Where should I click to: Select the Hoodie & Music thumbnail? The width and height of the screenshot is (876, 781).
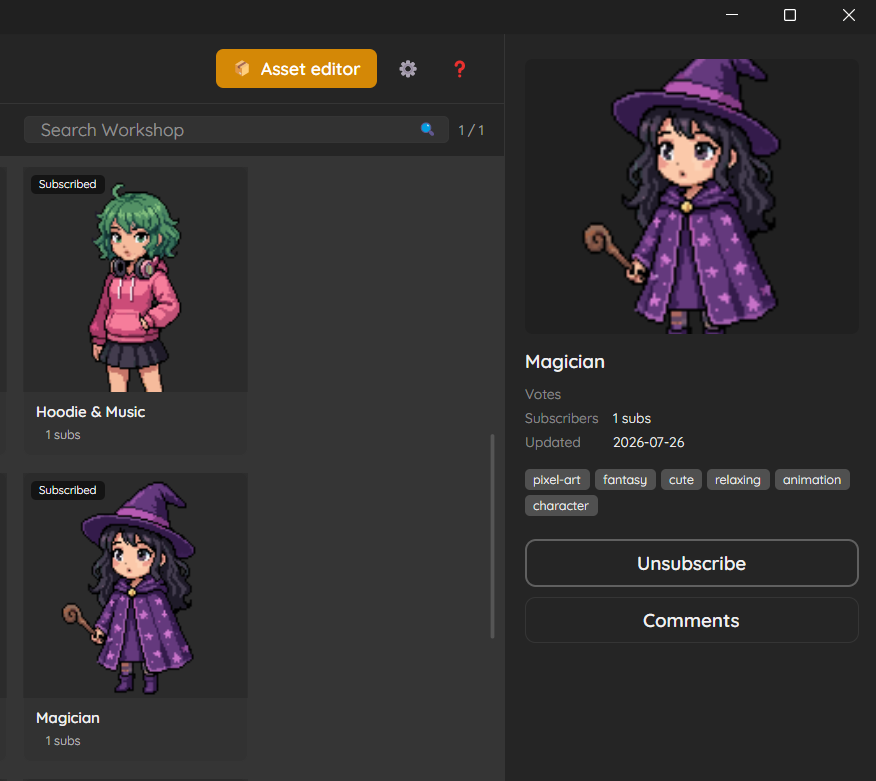point(135,279)
